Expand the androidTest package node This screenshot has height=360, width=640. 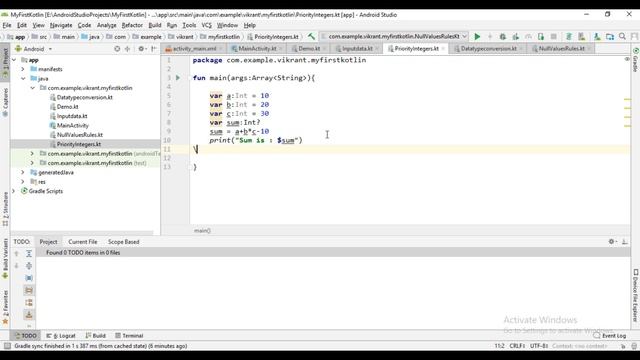click(x=33, y=153)
